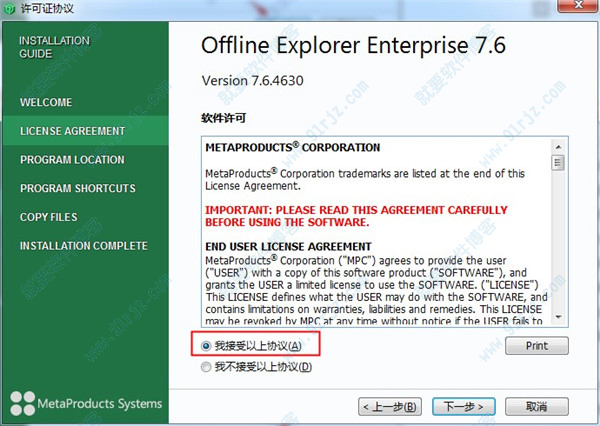Cancel the installation with 取消
Viewport: 600px width, 426px height.
pyautogui.click(x=535, y=406)
